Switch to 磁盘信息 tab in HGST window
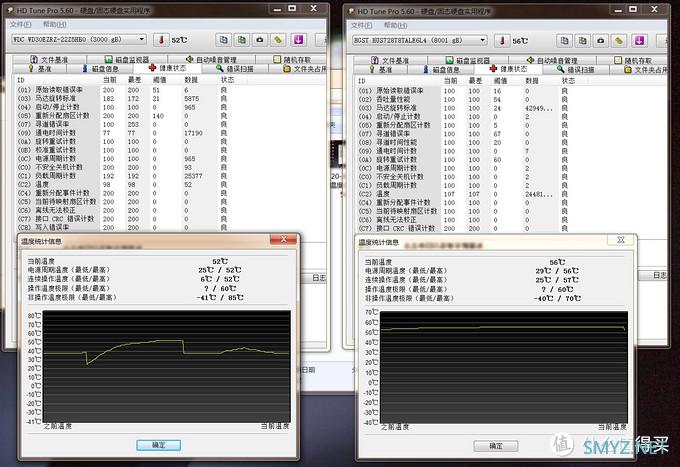 pyautogui.click(x=441, y=69)
